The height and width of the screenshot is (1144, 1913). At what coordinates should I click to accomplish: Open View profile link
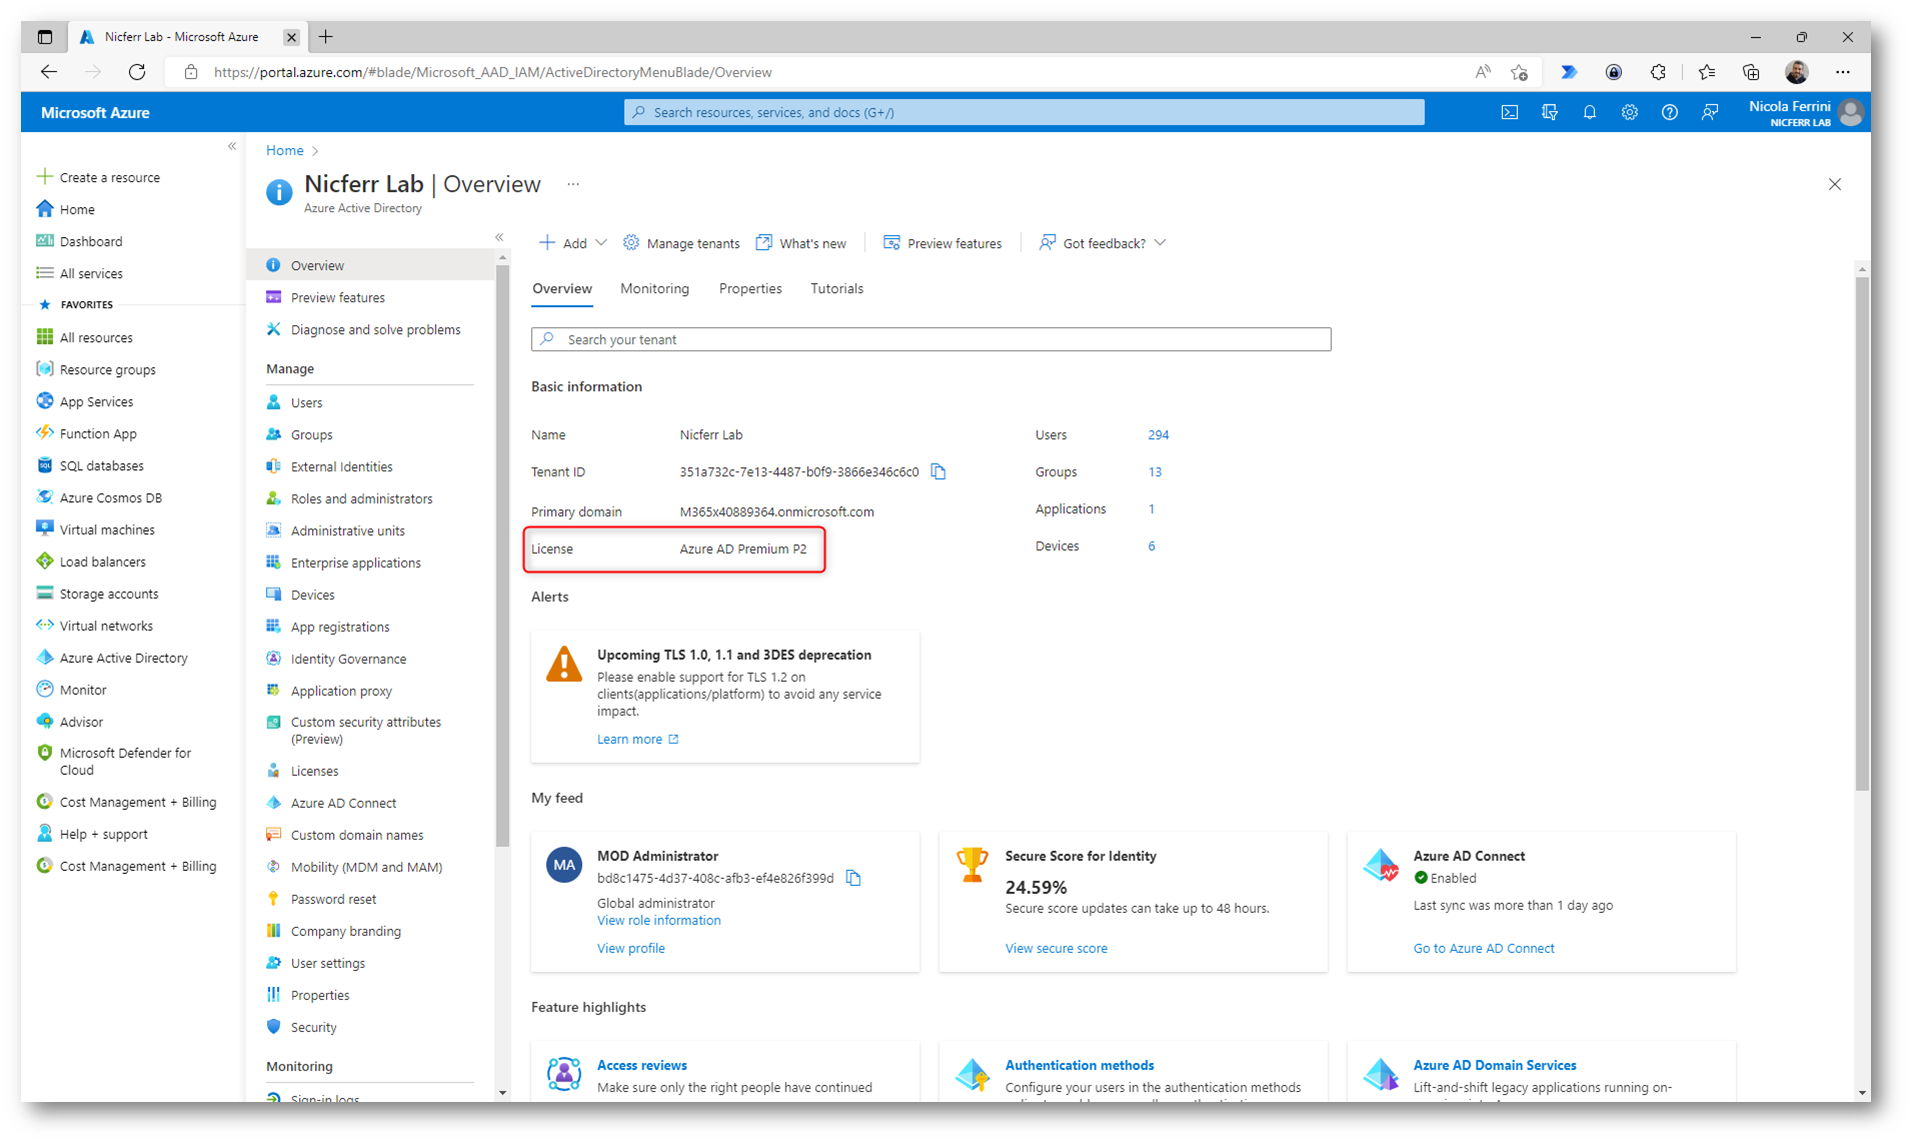(630, 949)
